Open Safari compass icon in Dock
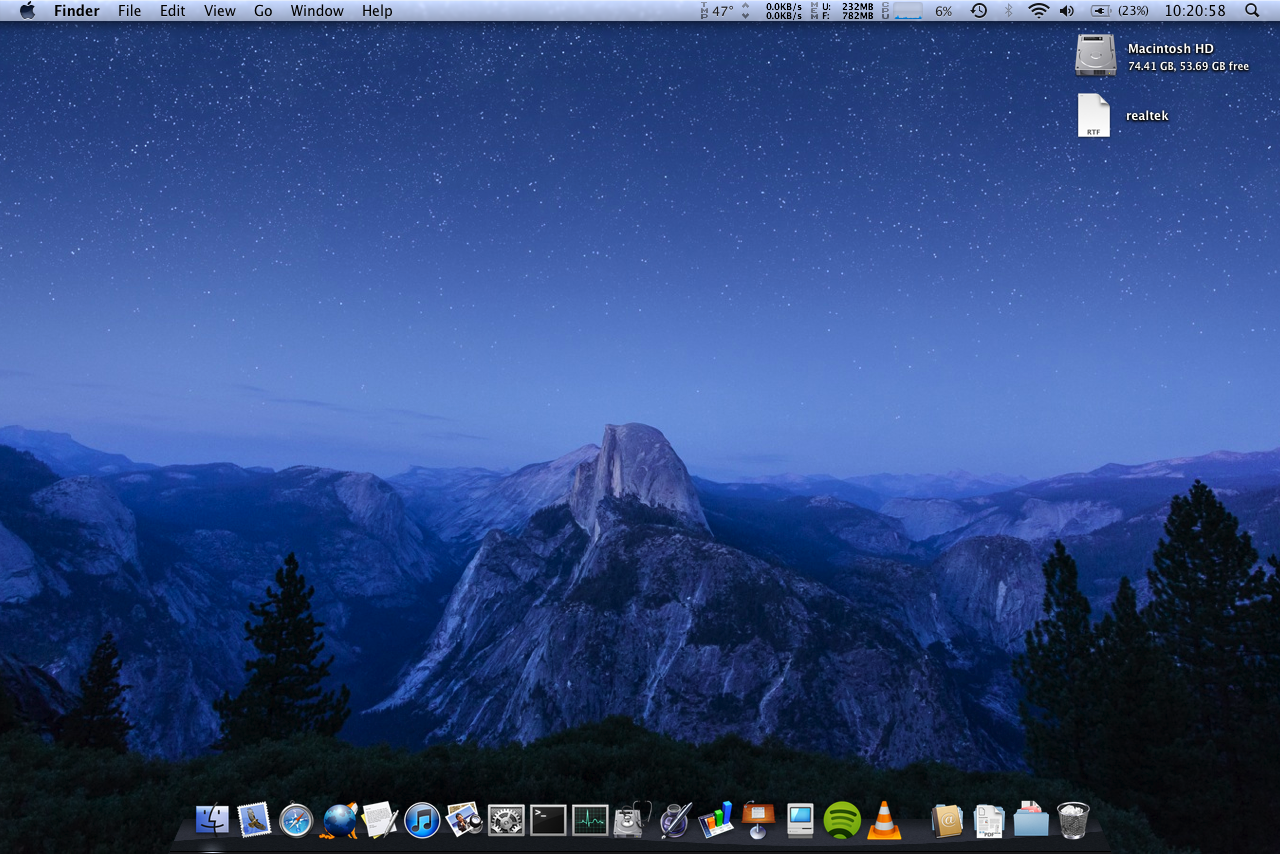The width and height of the screenshot is (1280, 854). pyautogui.click(x=297, y=821)
